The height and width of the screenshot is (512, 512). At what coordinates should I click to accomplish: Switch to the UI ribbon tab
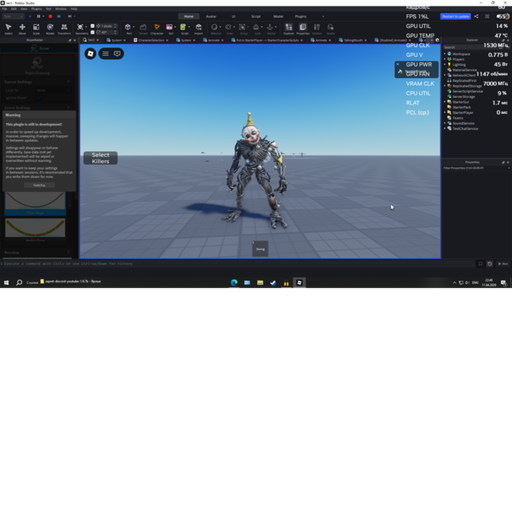233,16
